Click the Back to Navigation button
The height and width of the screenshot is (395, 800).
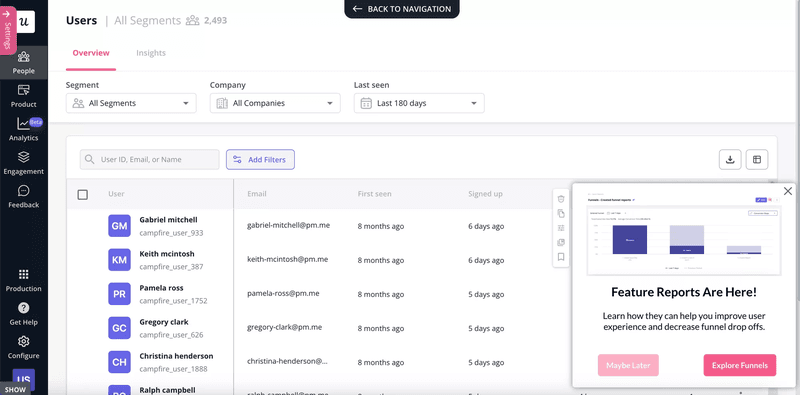tap(402, 9)
